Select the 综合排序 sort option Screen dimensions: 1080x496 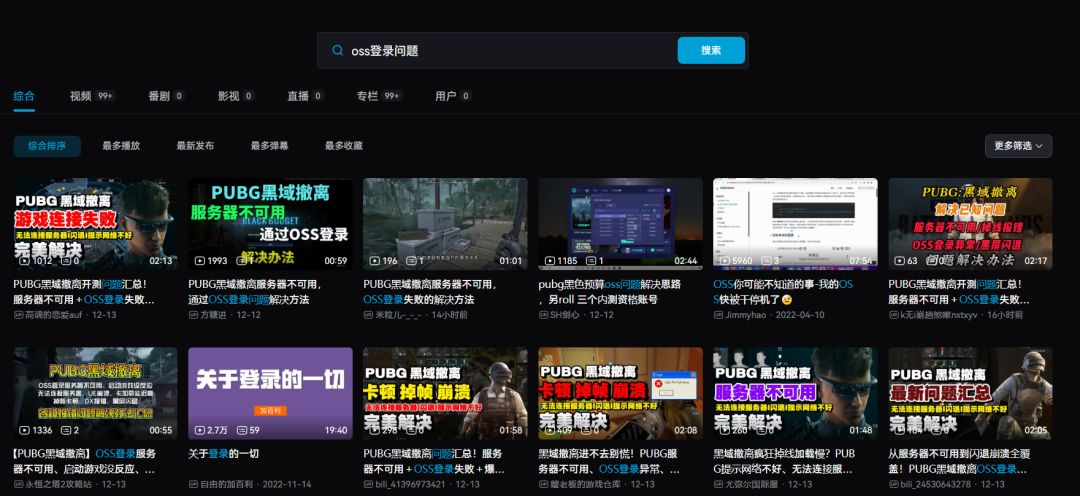tap(47, 146)
